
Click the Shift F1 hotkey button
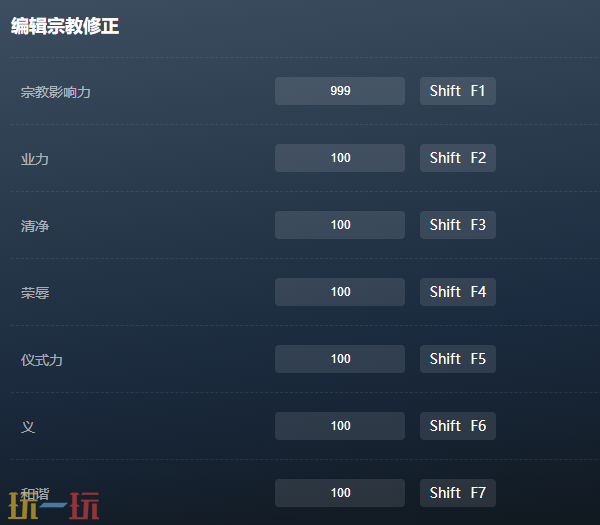tap(458, 91)
